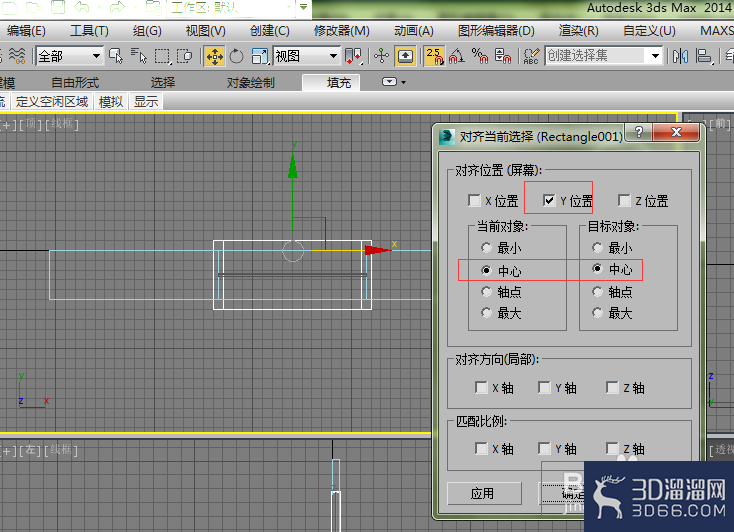734x532 pixels.
Task: Open Select by Name list icon
Action: [x=139, y=56]
